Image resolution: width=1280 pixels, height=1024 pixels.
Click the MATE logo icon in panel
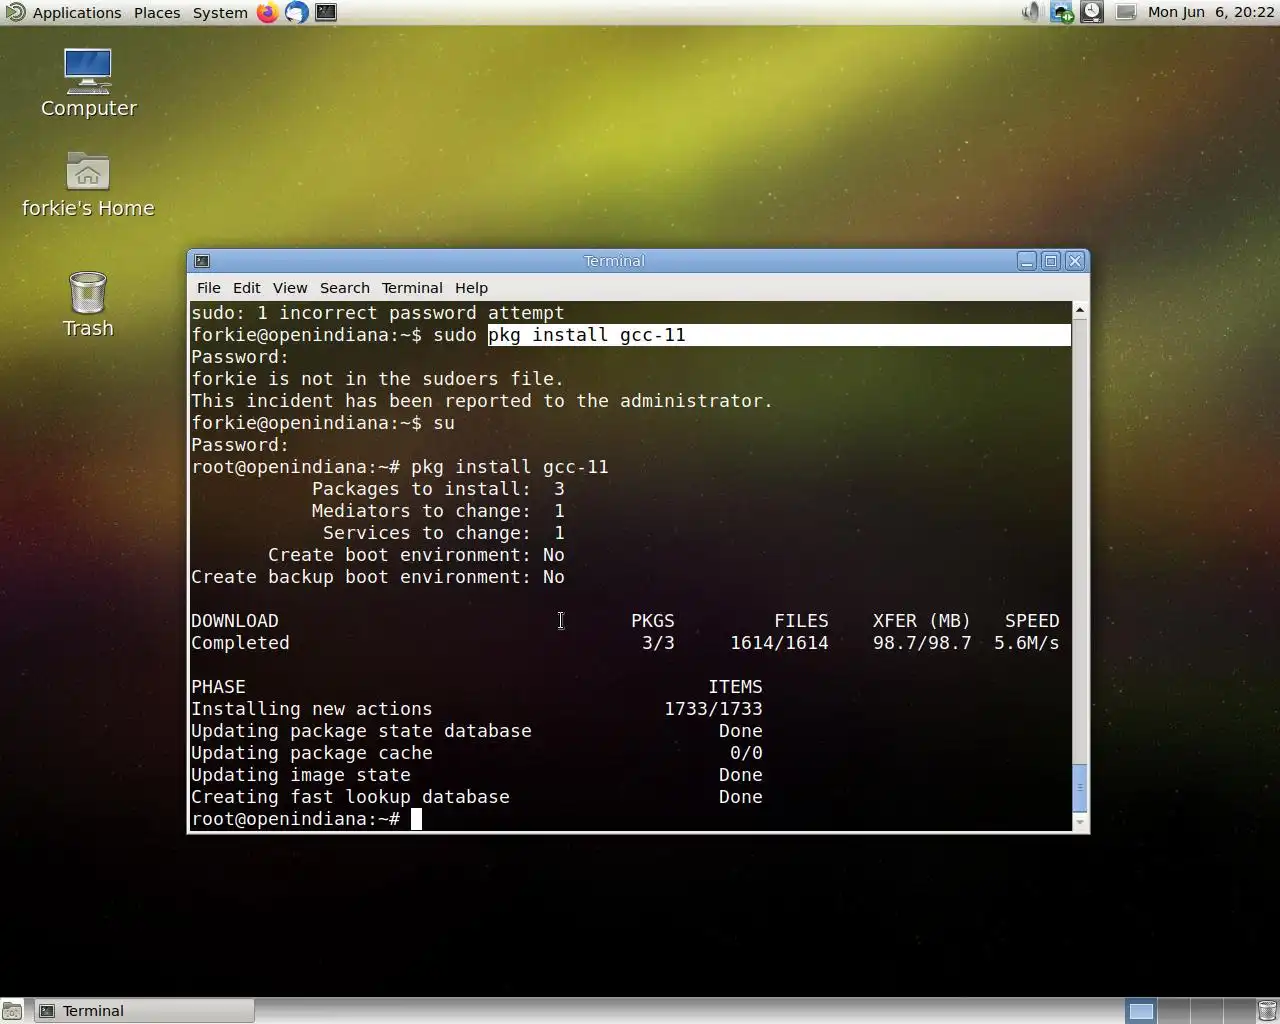pyautogui.click(x=15, y=12)
